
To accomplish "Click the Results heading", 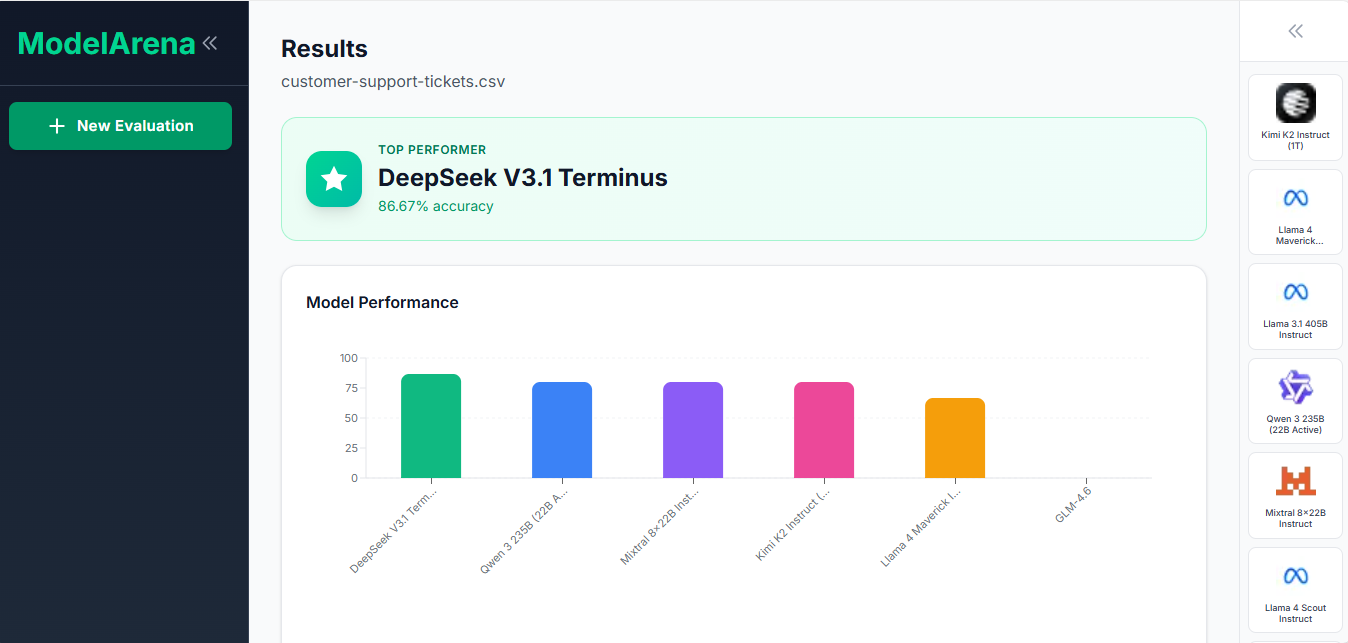I will [324, 49].
